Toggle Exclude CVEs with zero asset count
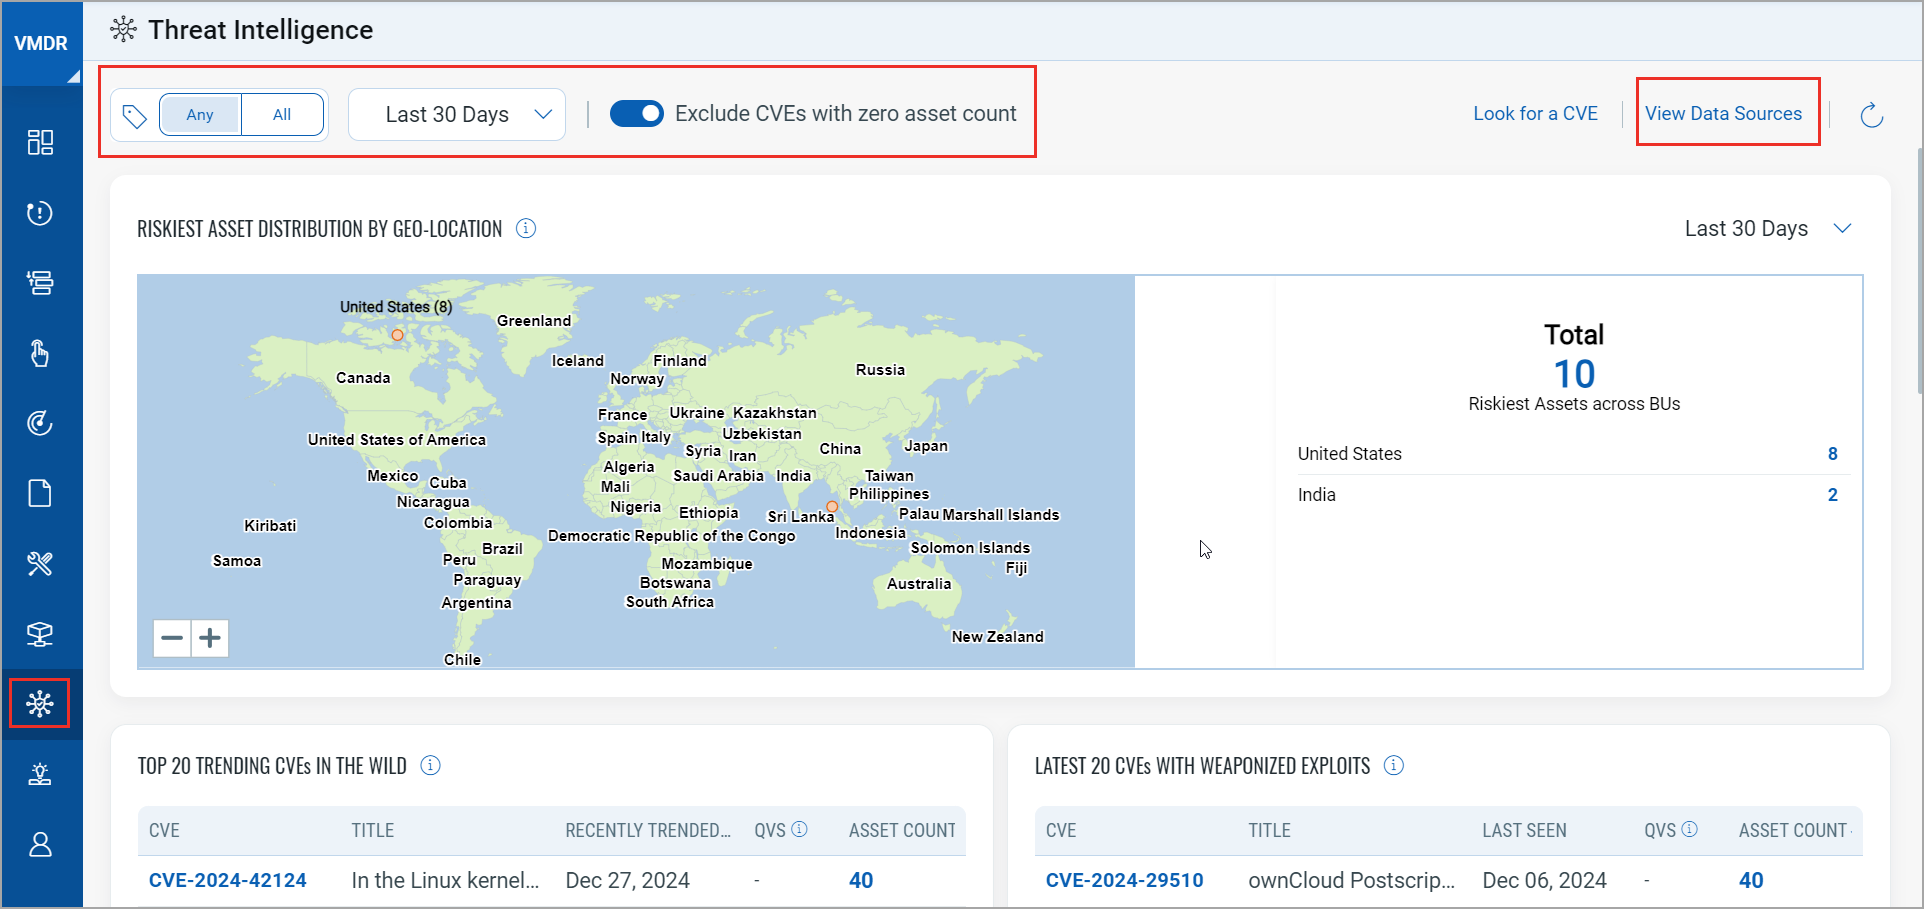The width and height of the screenshot is (1924, 909). (636, 114)
